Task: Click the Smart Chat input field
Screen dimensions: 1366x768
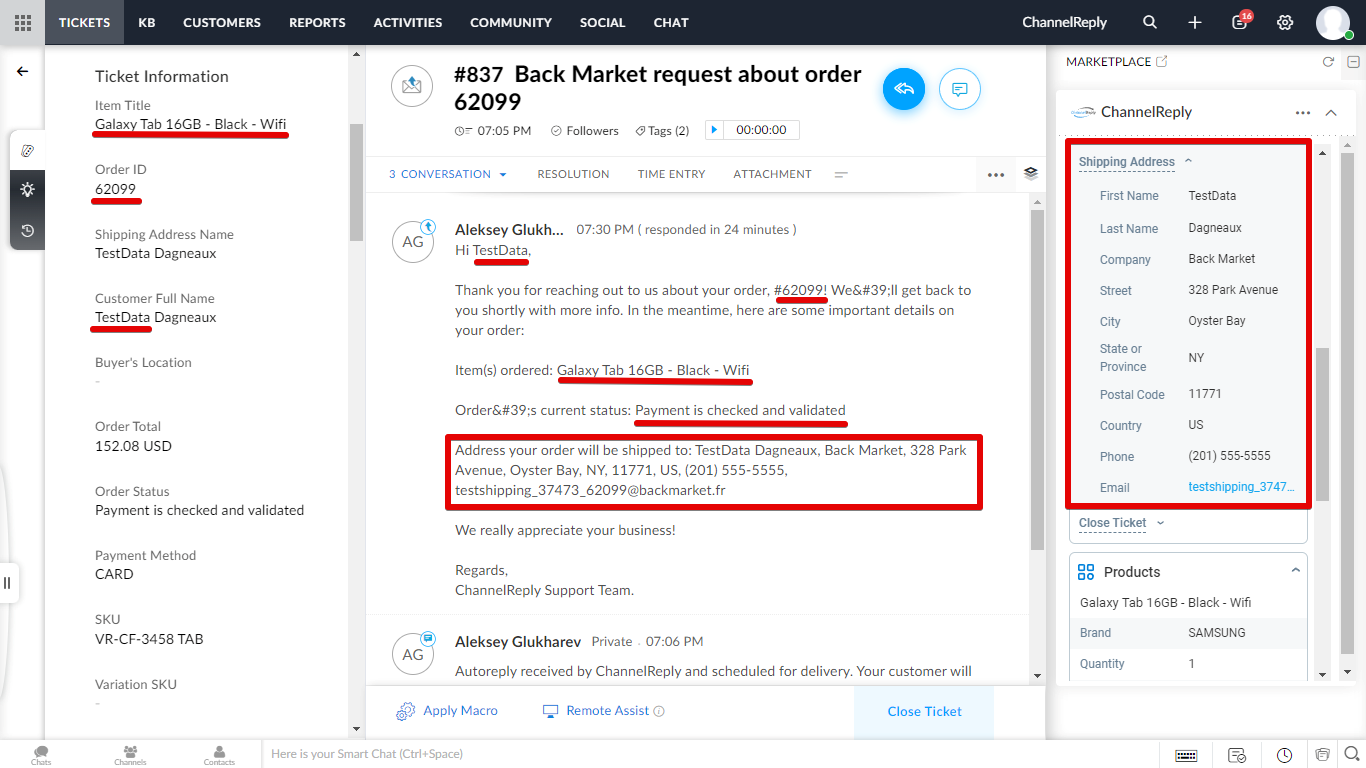Action: tap(710, 754)
